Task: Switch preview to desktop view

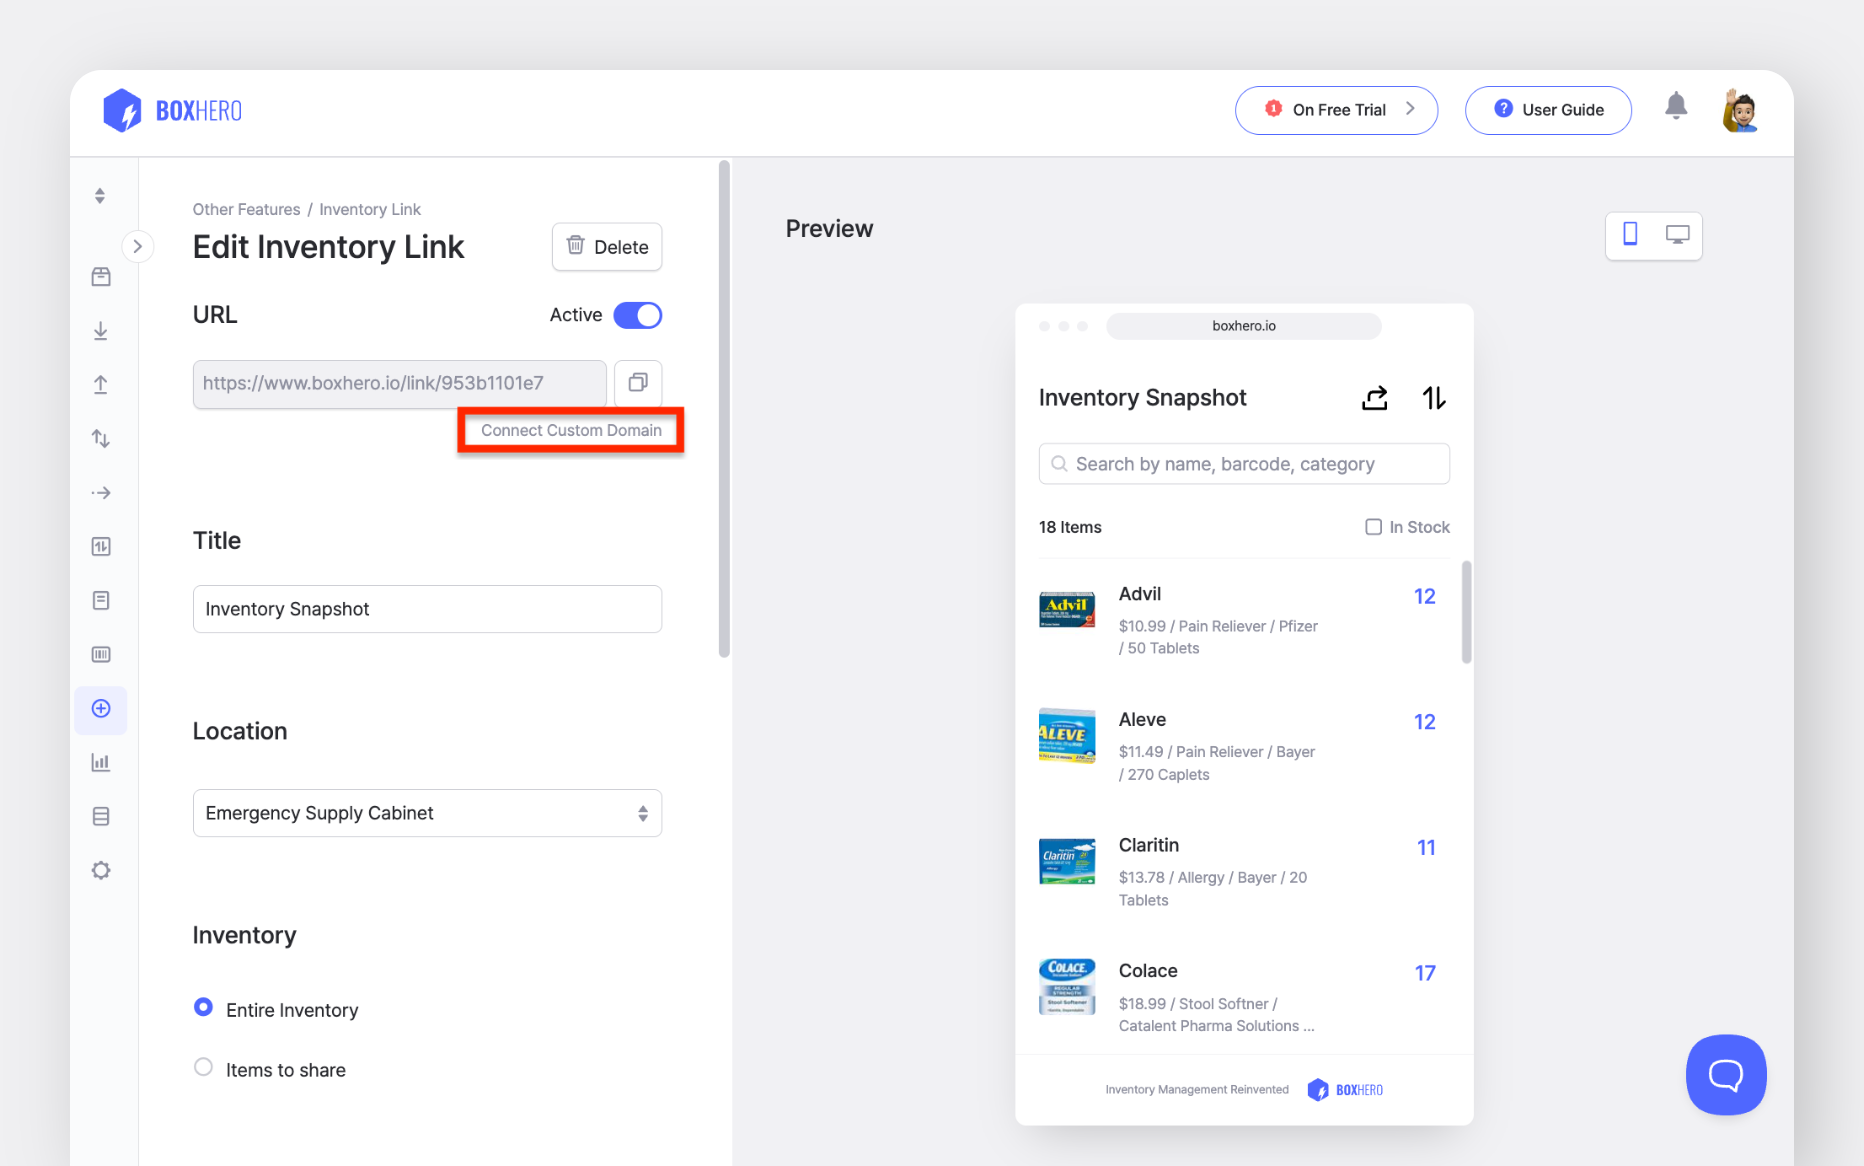Action: tap(1677, 235)
